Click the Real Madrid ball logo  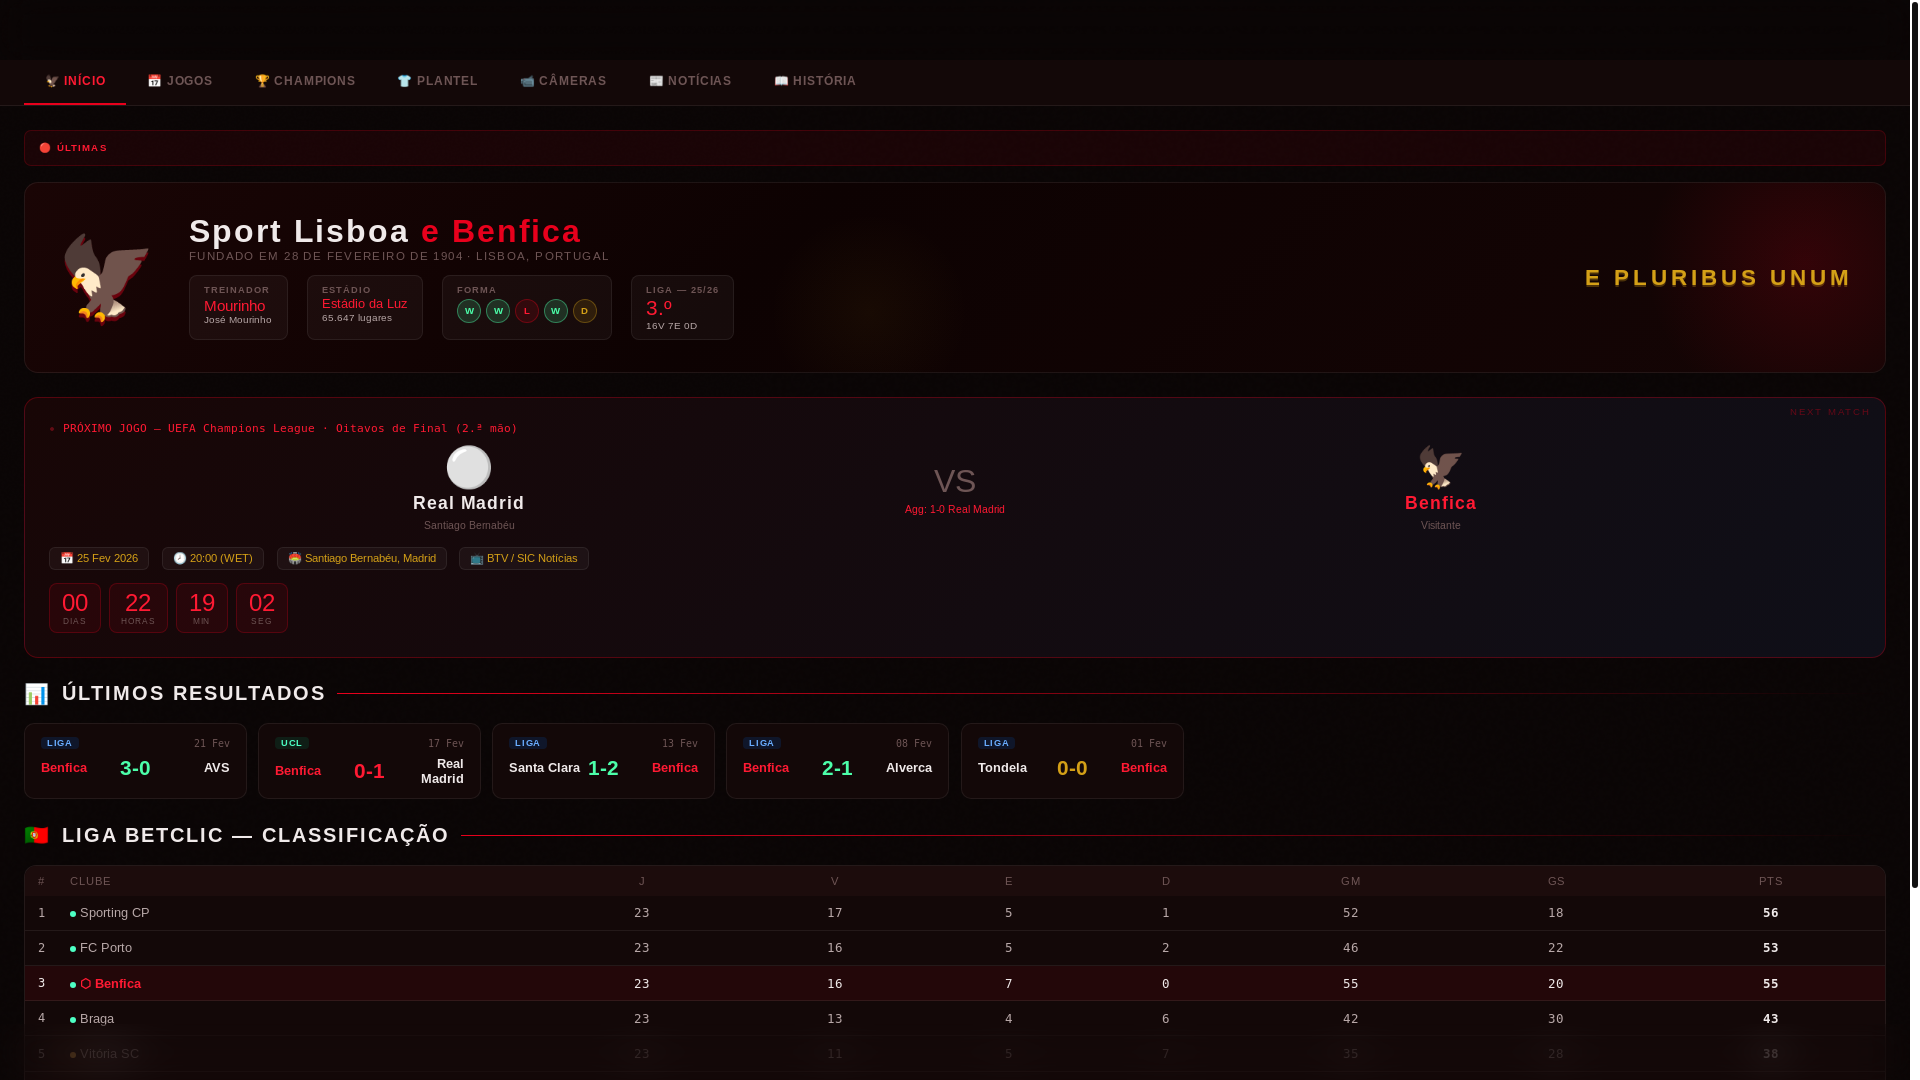(469, 467)
